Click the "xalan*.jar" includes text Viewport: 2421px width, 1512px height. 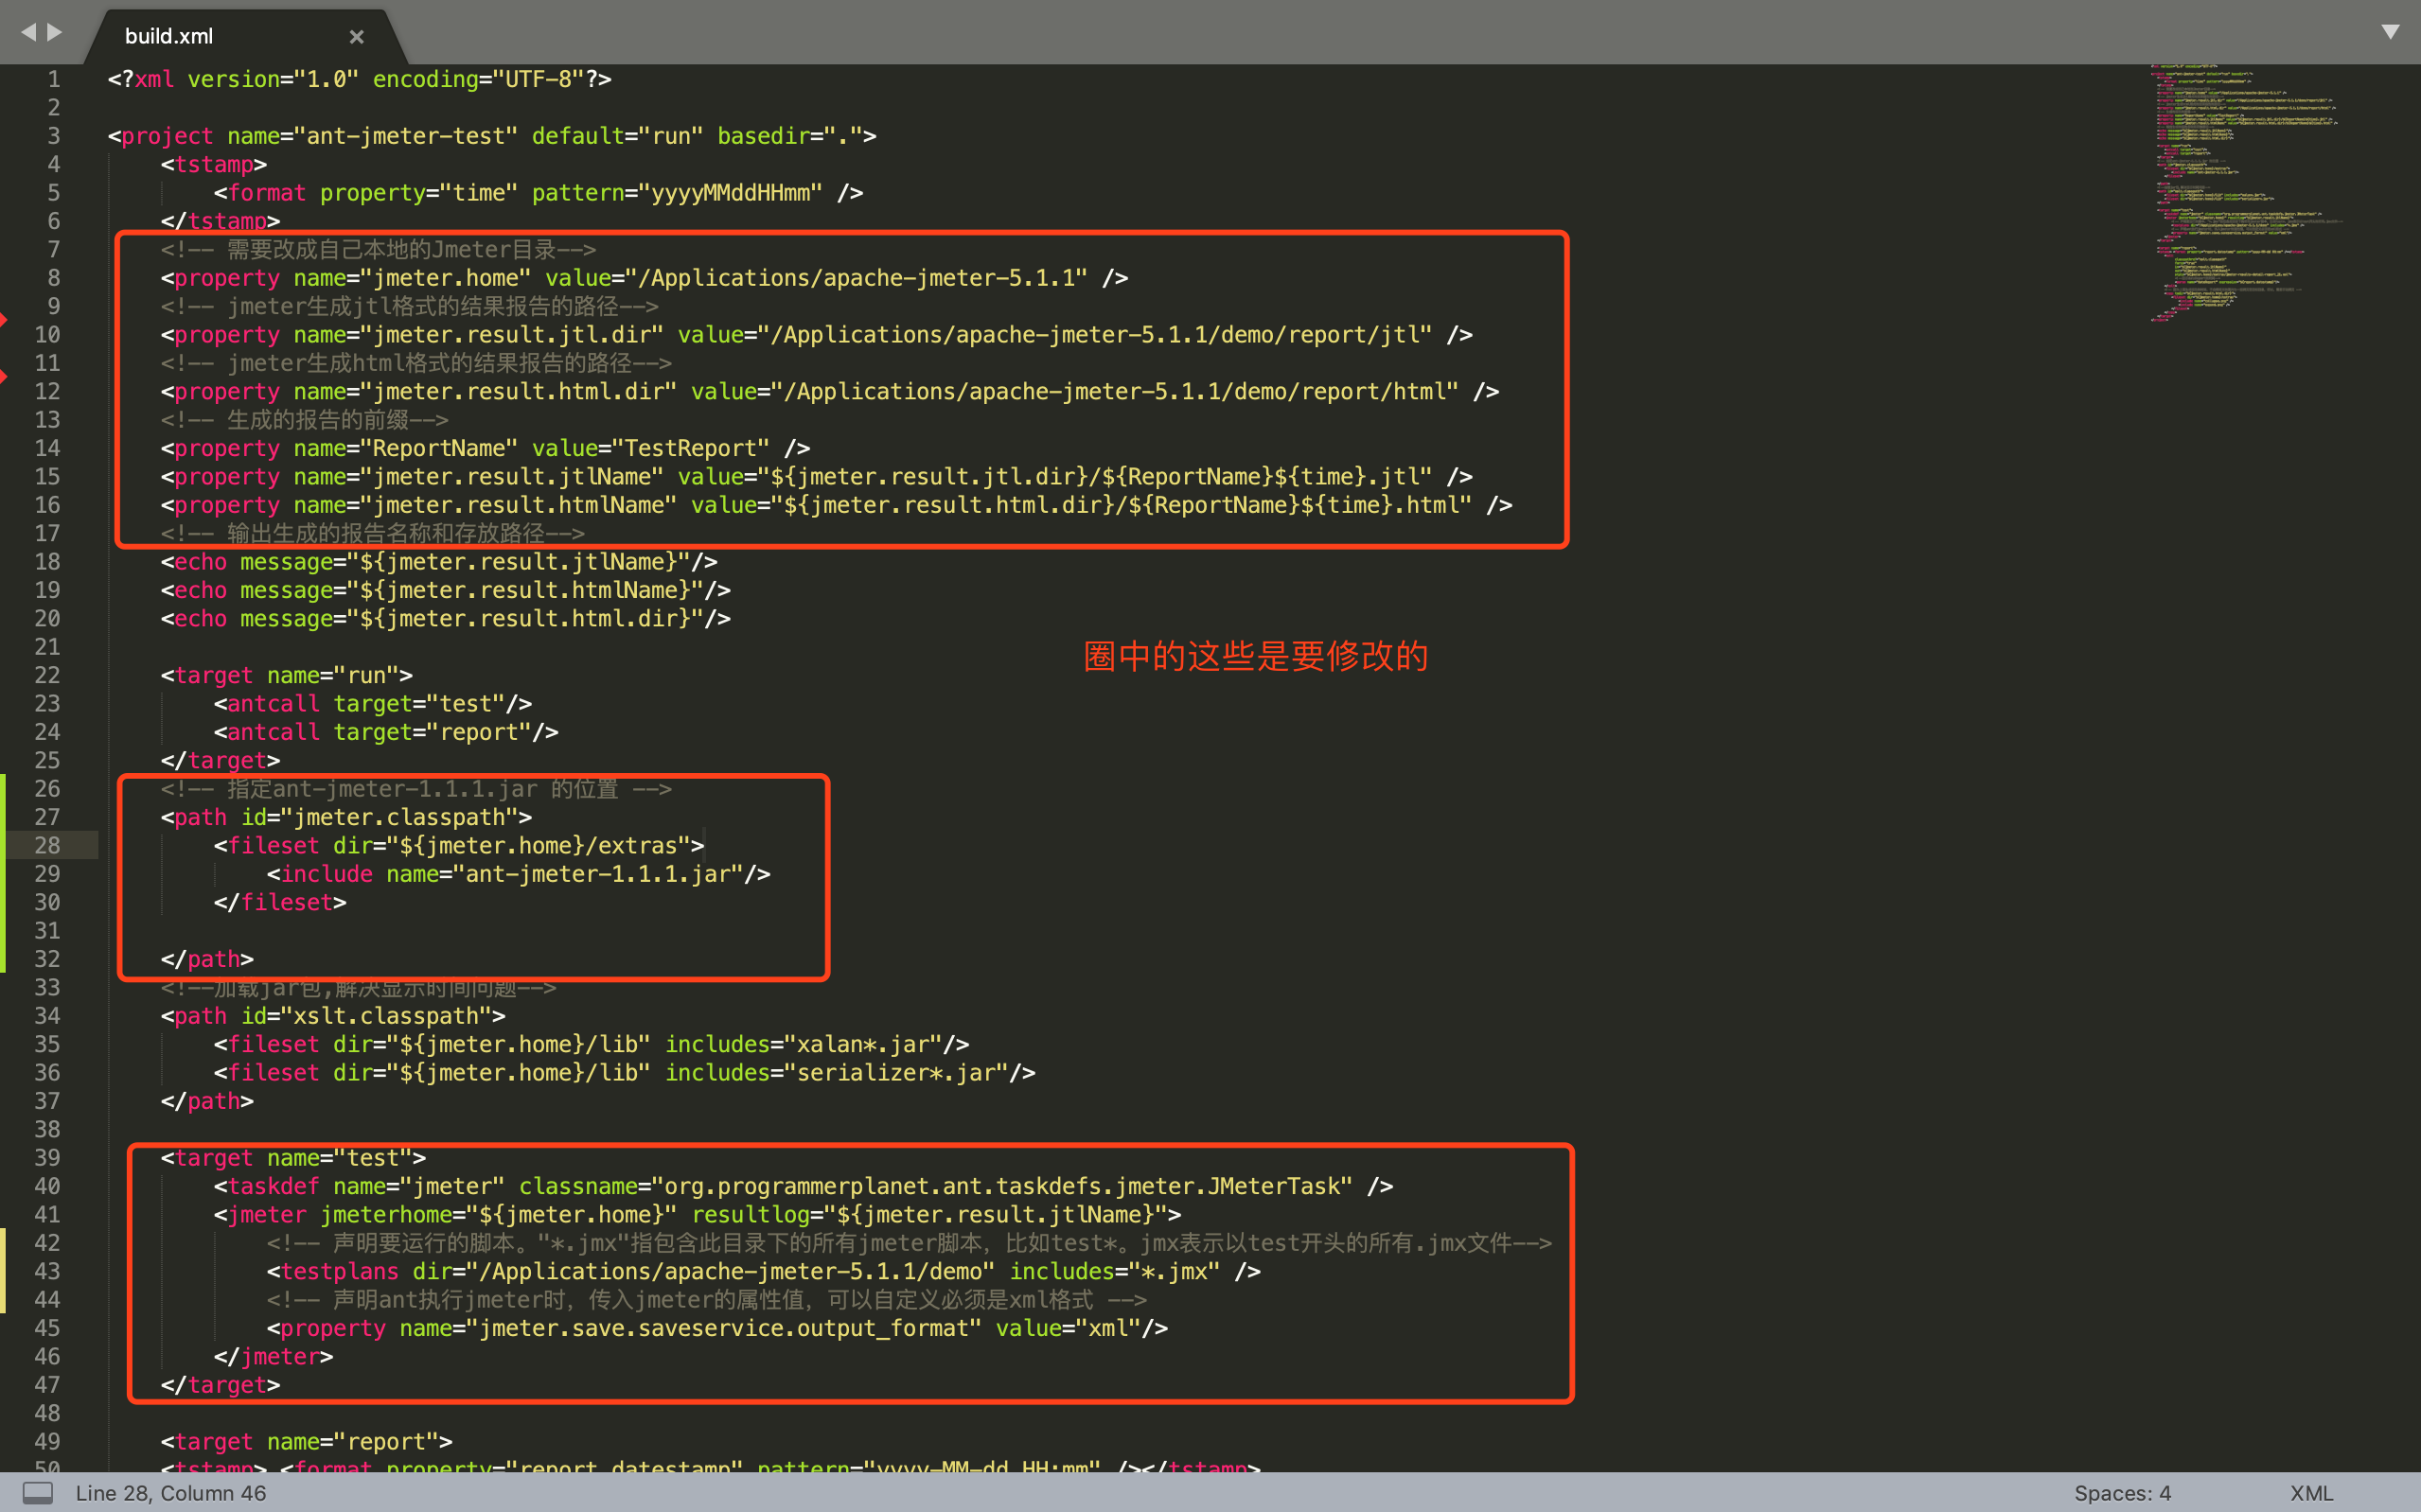[863, 1045]
